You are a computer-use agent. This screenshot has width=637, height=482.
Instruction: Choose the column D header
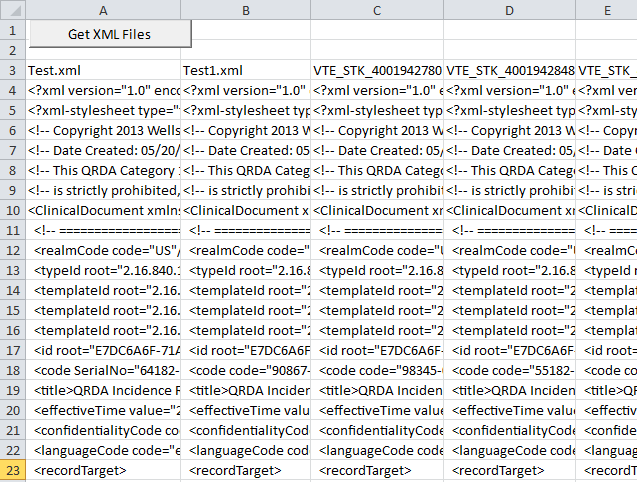[509, 9]
